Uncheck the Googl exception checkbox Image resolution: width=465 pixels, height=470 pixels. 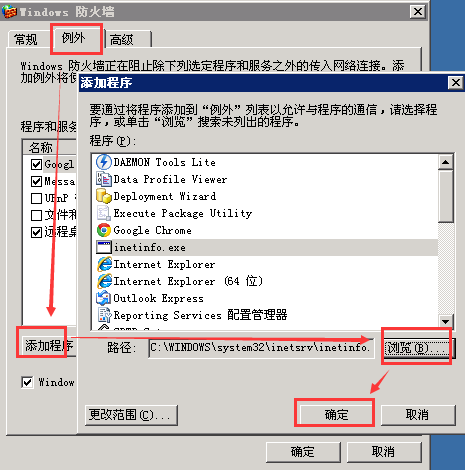coord(36,164)
